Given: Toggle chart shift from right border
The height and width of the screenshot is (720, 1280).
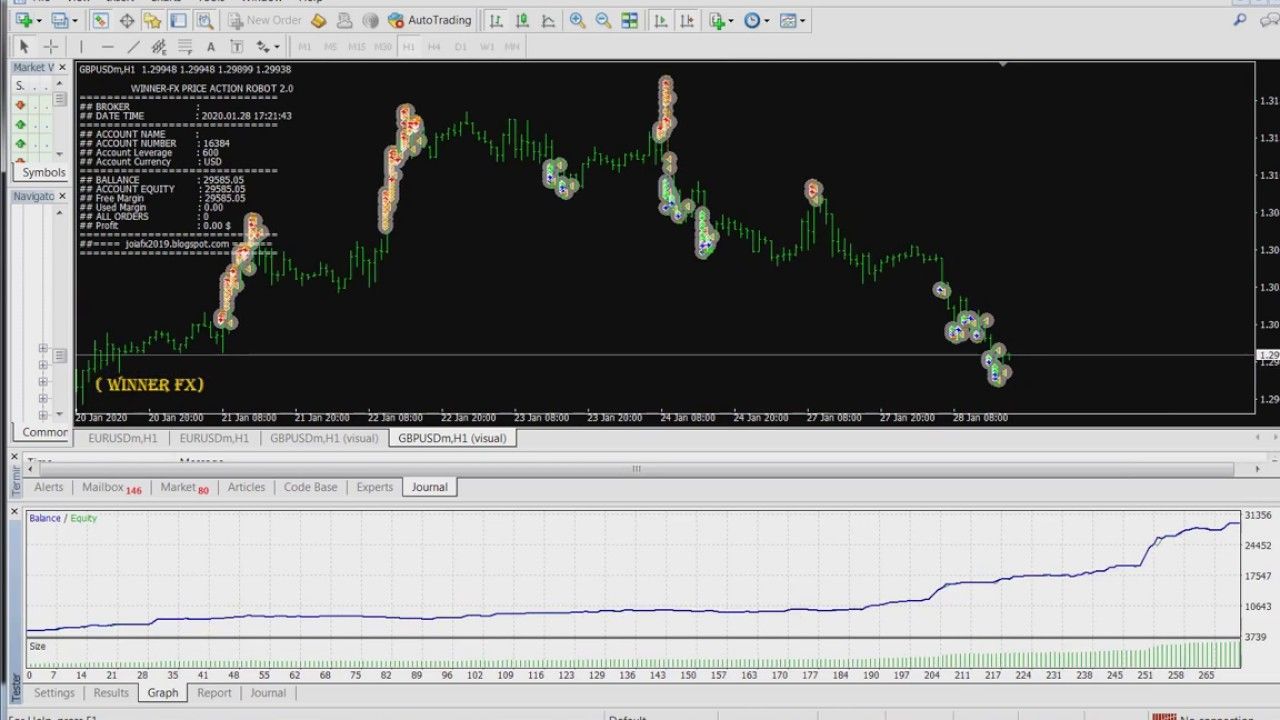Looking at the screenshot, I should click(x=687, y=20).
